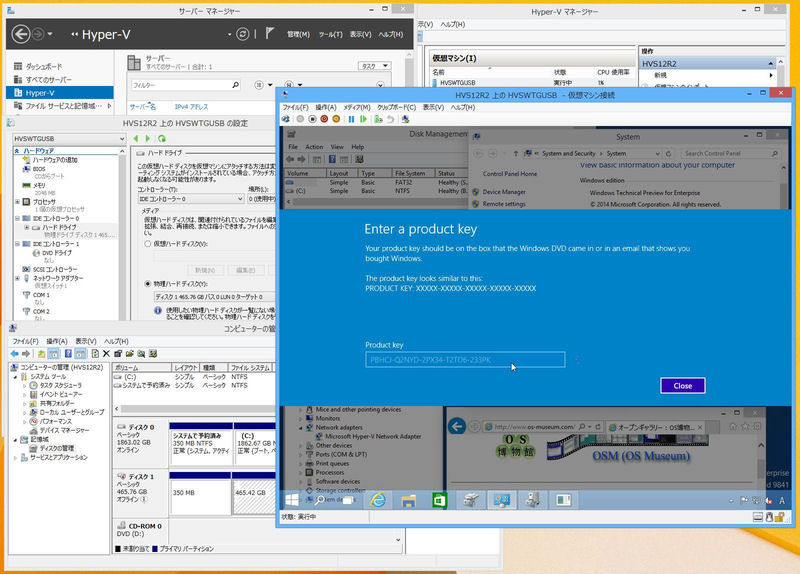Click the Server Manager refresh icon
Screen dimensions: 800x574
tap(243, 34)
